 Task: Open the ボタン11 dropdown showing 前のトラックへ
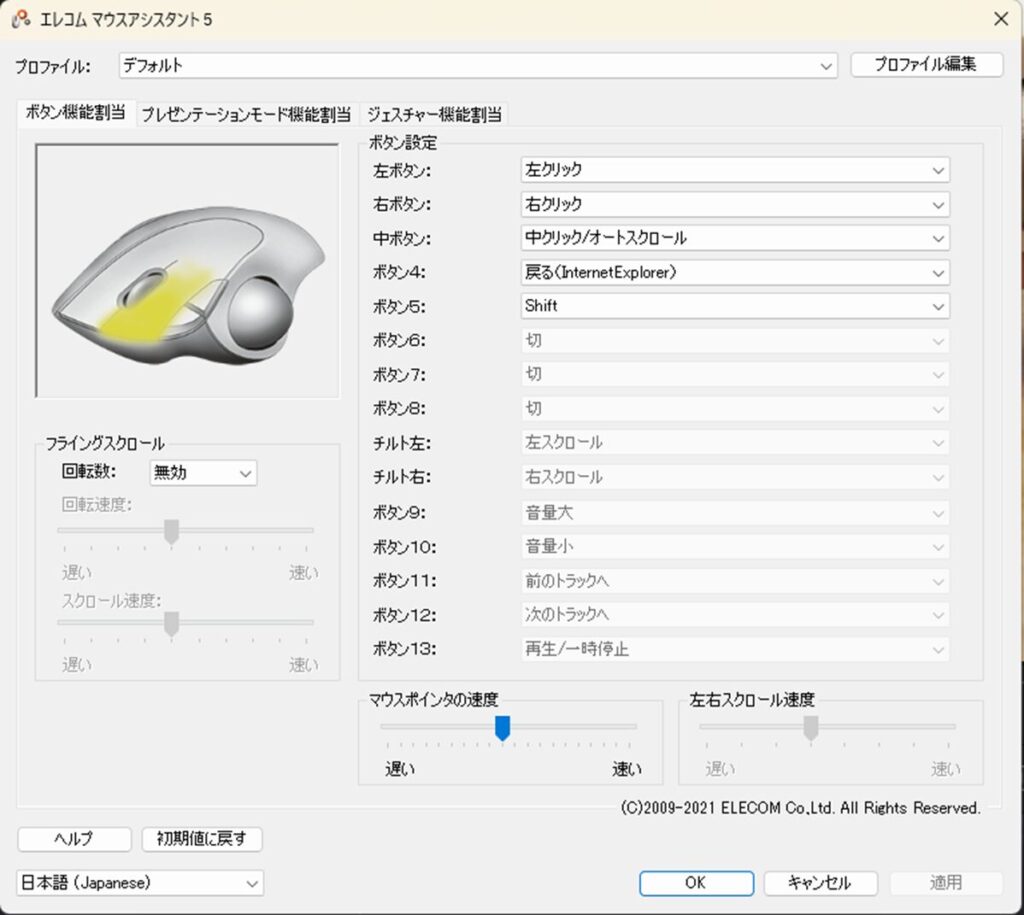(735, 581)
